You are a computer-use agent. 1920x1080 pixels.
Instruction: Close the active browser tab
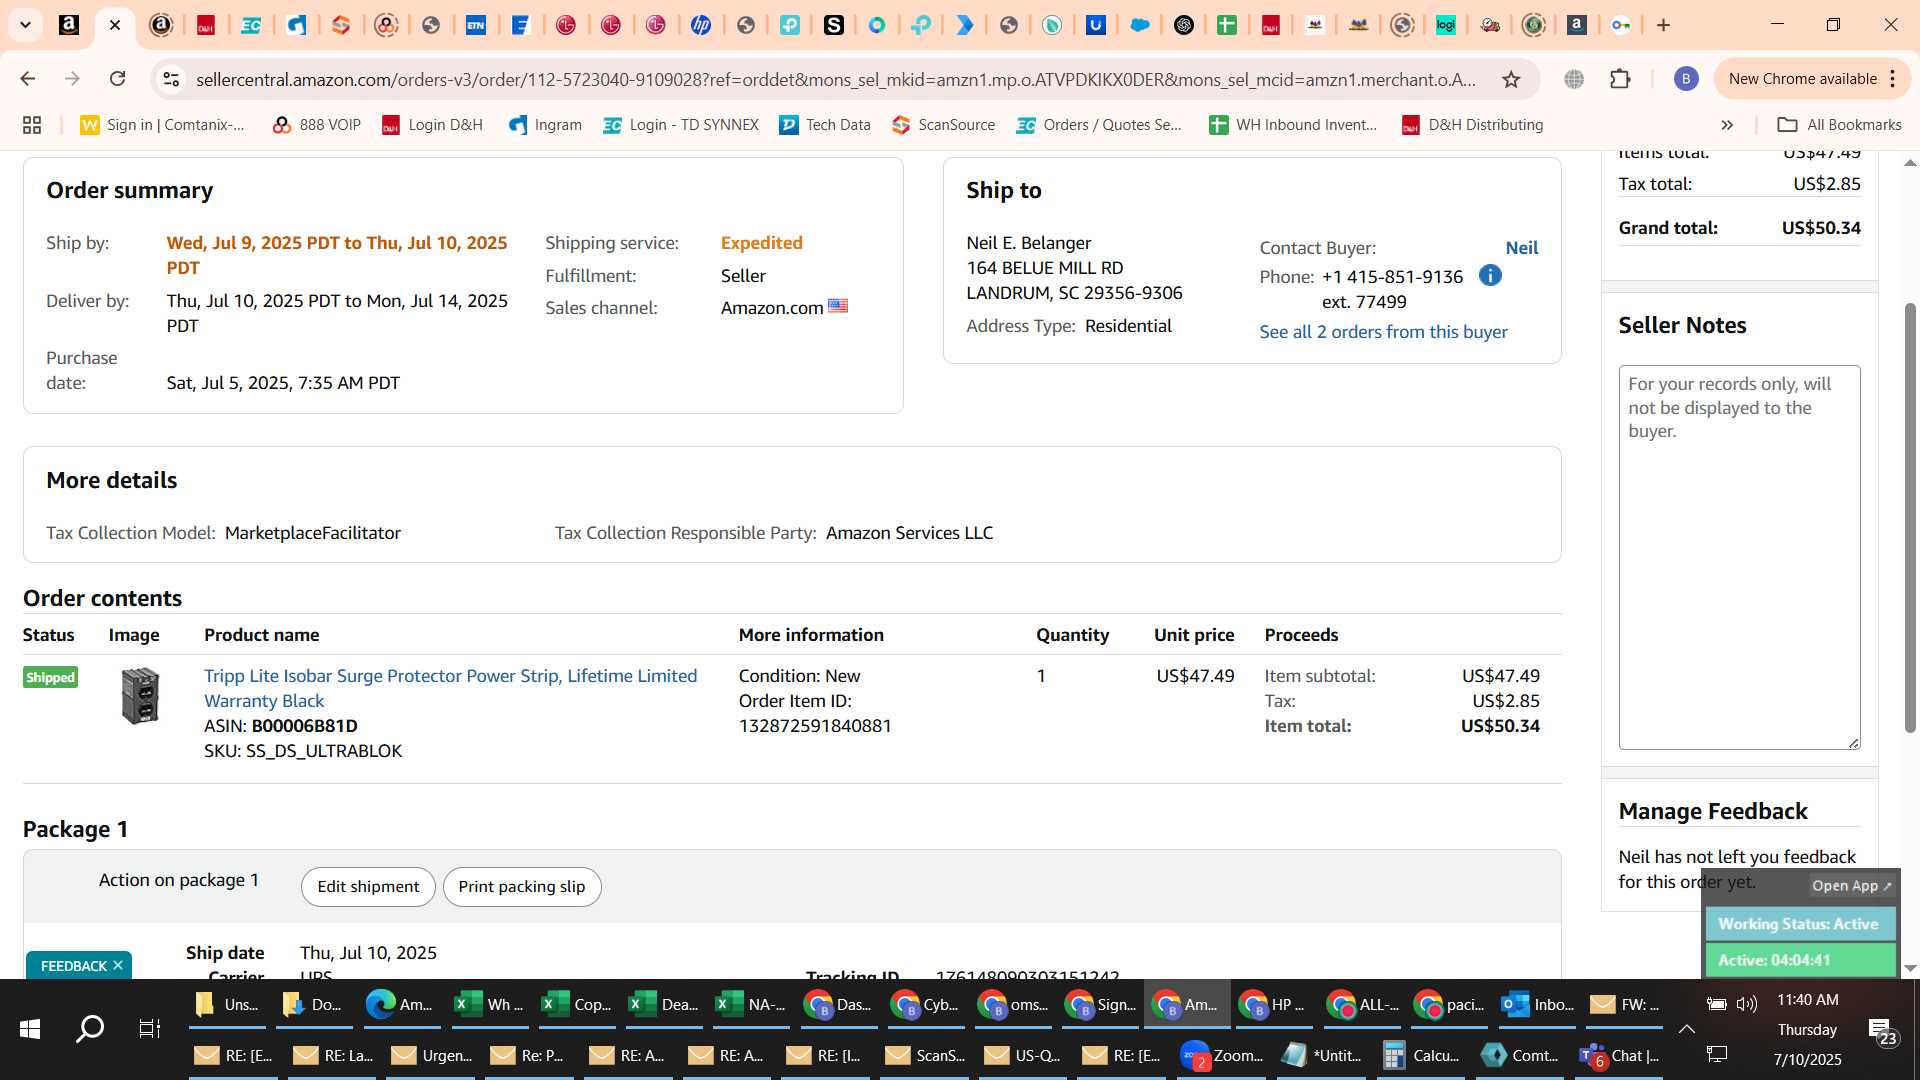pos(115,25)
